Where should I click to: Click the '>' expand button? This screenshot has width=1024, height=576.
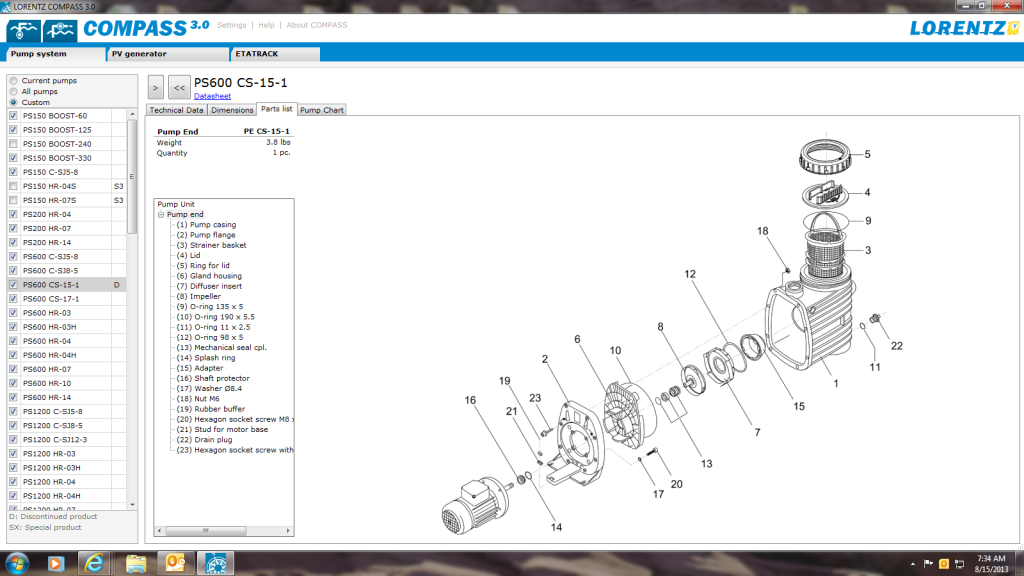pos(155,87)
